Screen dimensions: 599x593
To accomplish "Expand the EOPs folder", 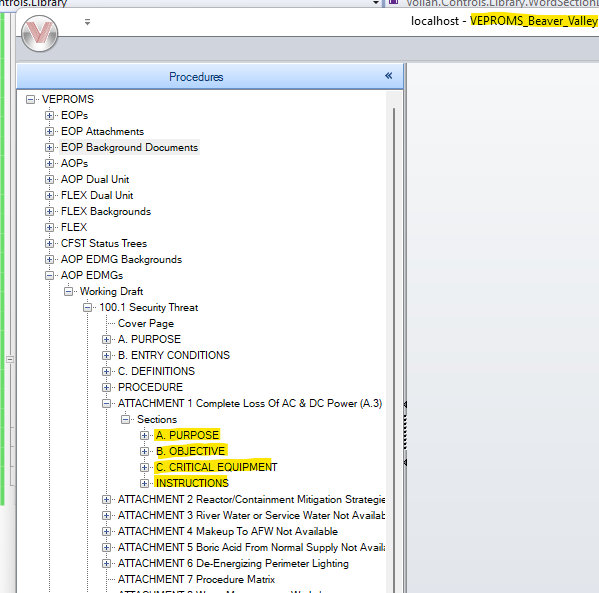I will click(49, 115).
